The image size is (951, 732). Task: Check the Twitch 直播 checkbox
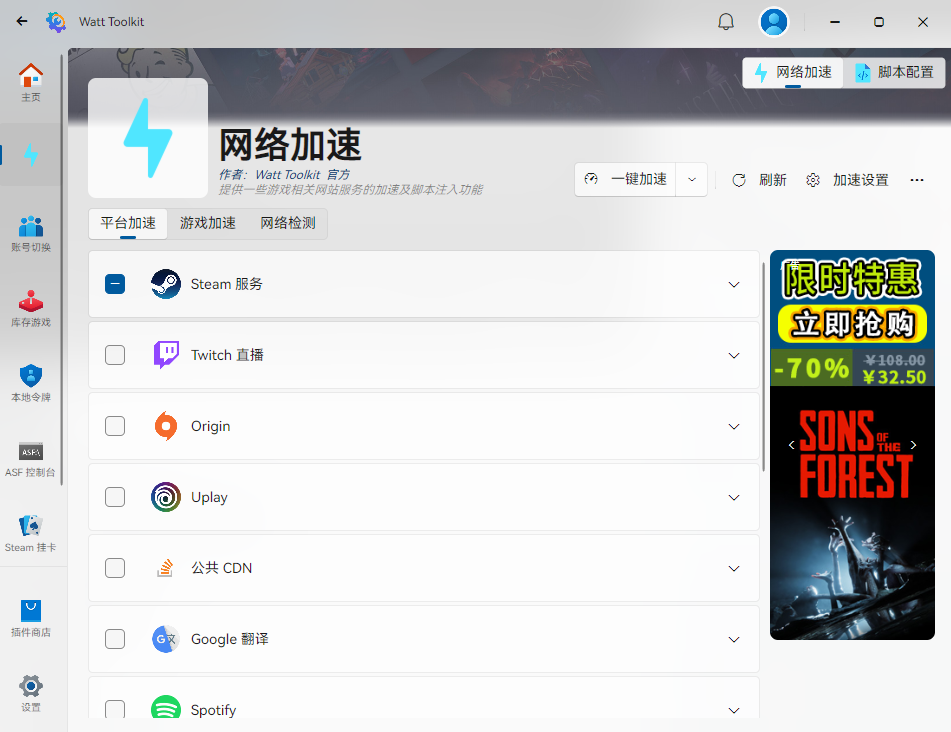pyautogui.click(x=115, y=355)
